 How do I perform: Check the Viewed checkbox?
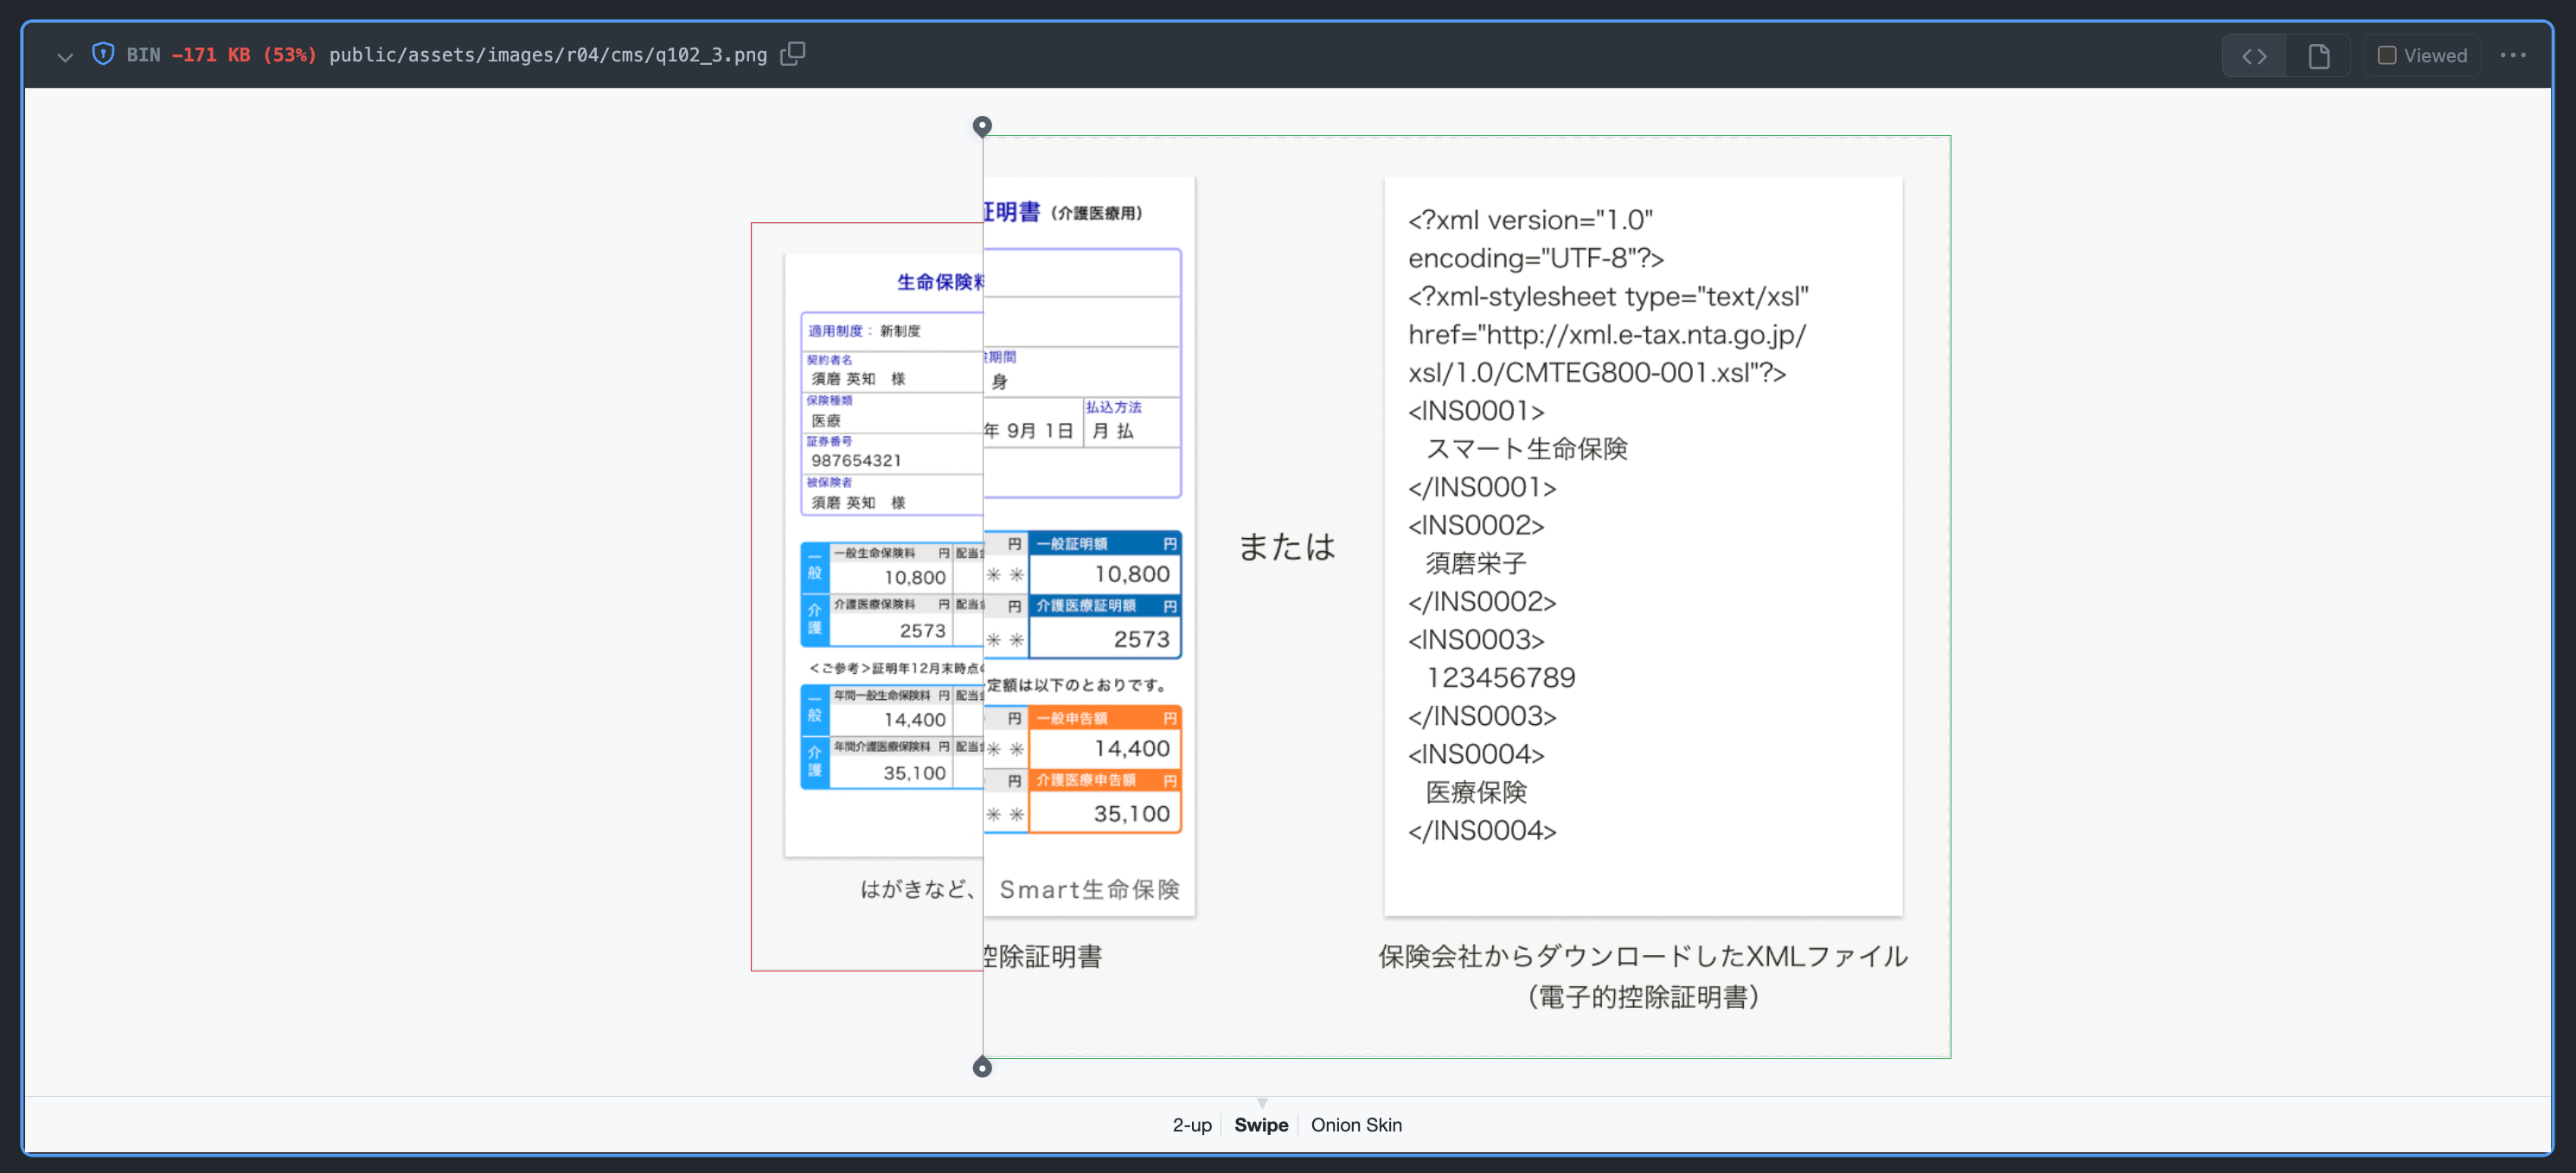coord(2388,55)
